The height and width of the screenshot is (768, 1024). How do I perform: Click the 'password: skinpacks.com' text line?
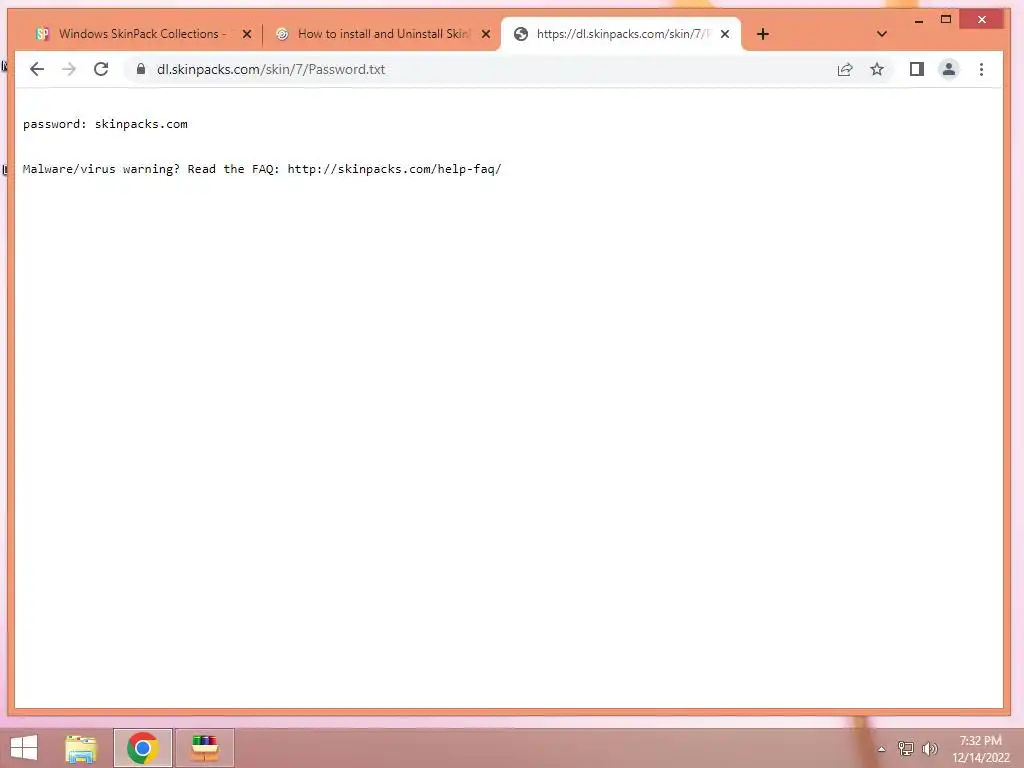[x=105, y=124]
